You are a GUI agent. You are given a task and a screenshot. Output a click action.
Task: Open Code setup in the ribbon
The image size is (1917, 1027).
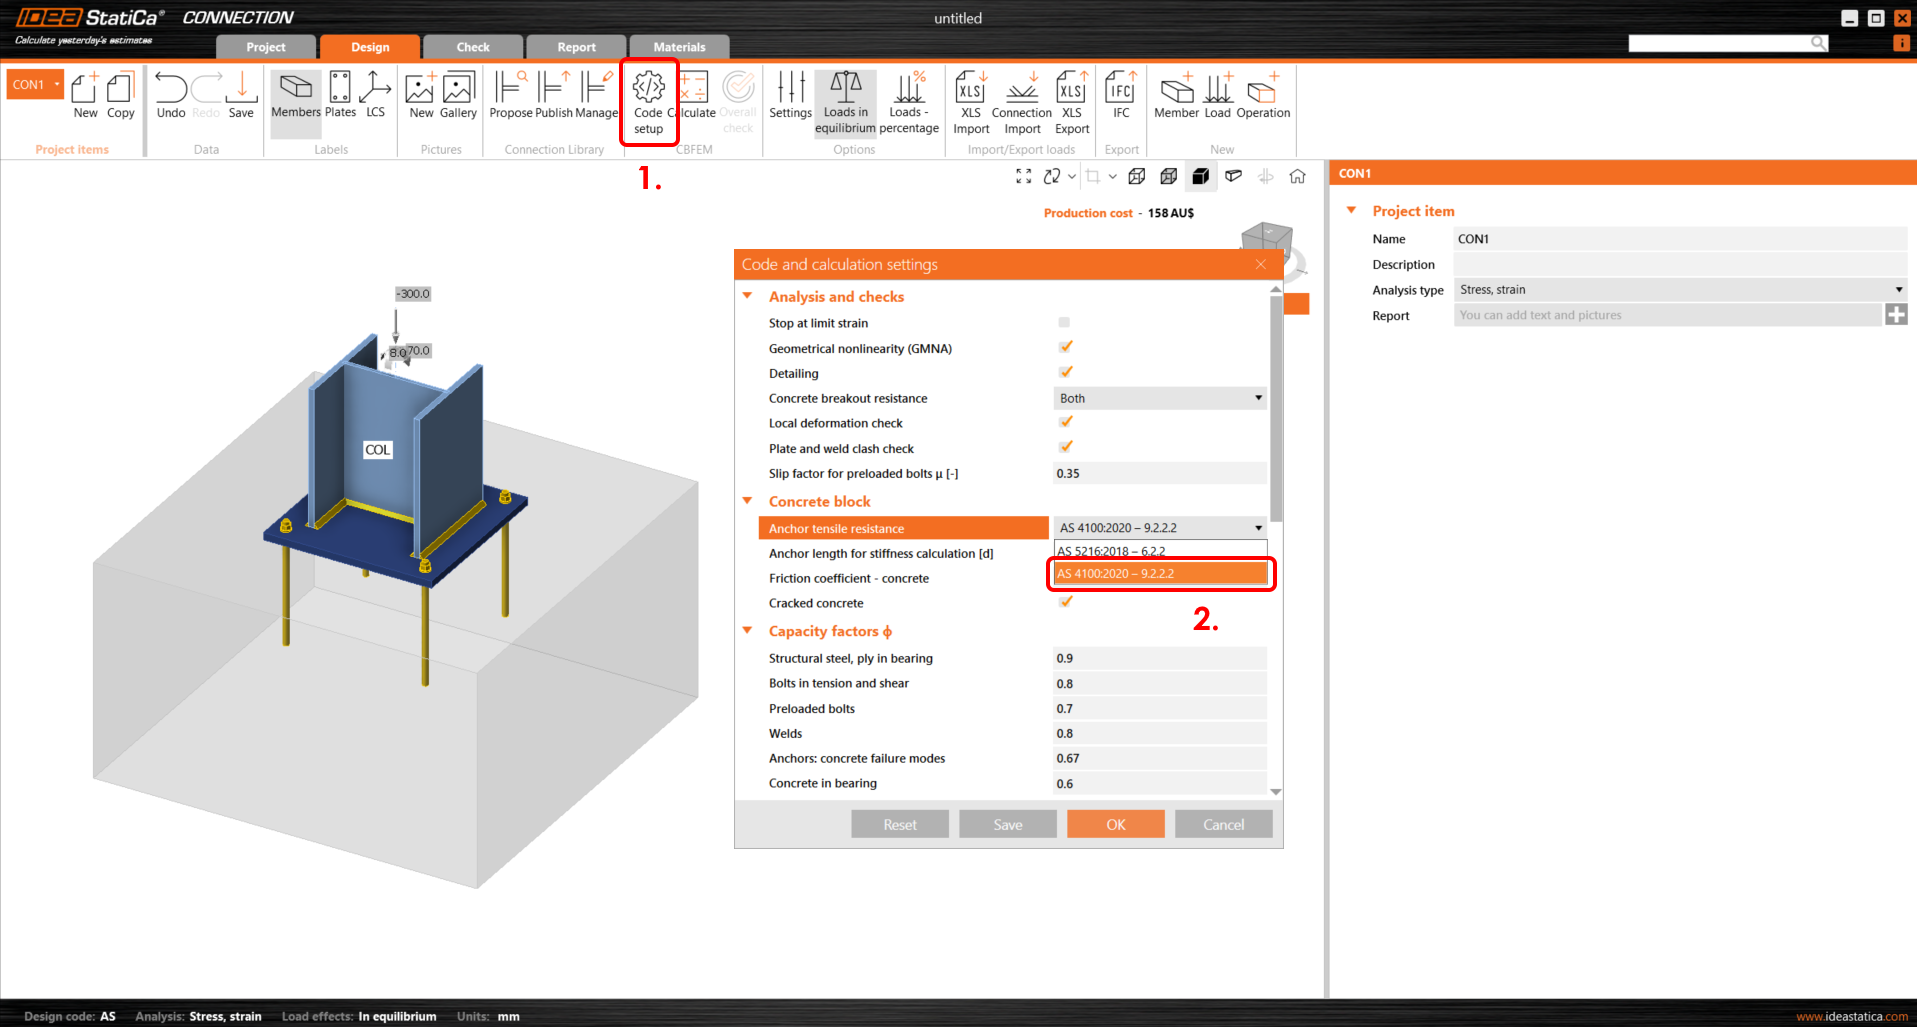[648, 100]
